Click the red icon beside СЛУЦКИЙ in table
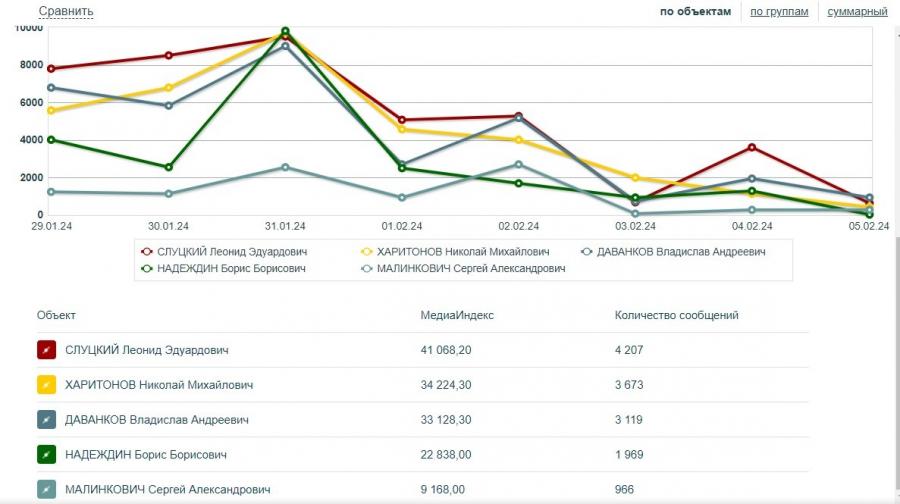The width and height of the screenshot is (900, 504). [x=46, y=350]
